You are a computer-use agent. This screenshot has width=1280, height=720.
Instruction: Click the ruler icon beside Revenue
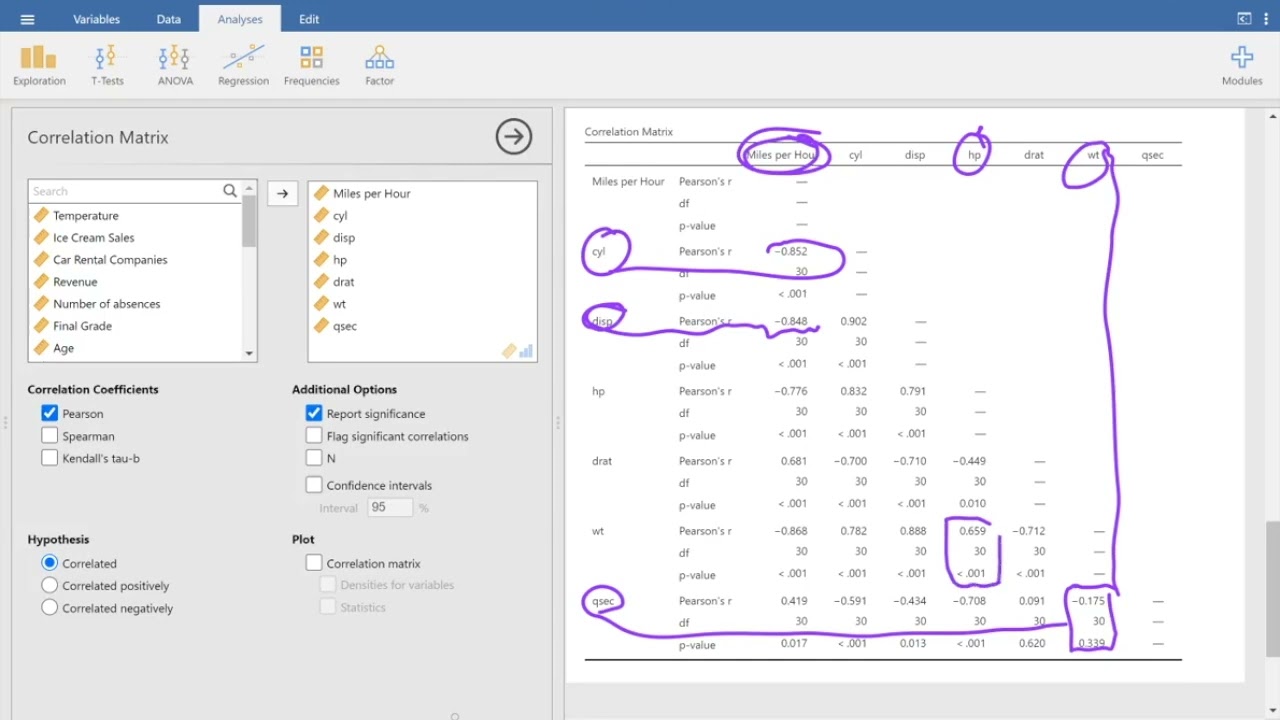pos(41,281)
